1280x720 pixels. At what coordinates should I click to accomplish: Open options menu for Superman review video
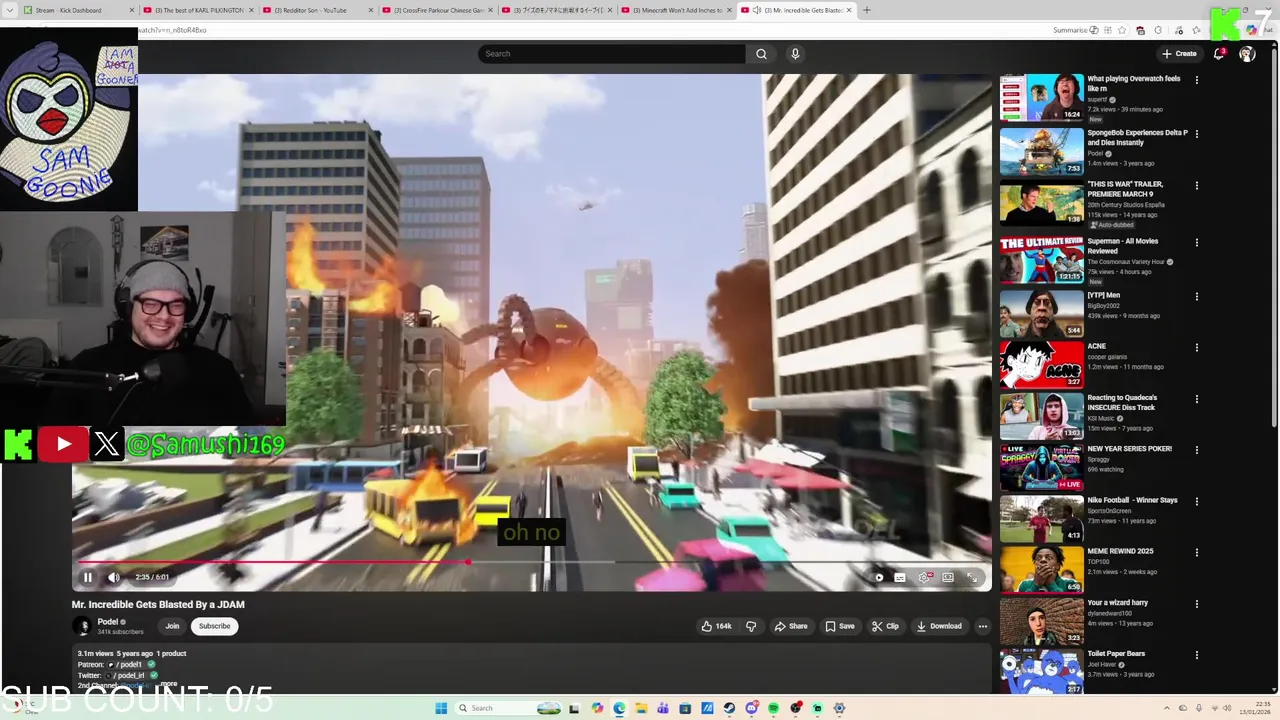click(x=1197, y=243)
